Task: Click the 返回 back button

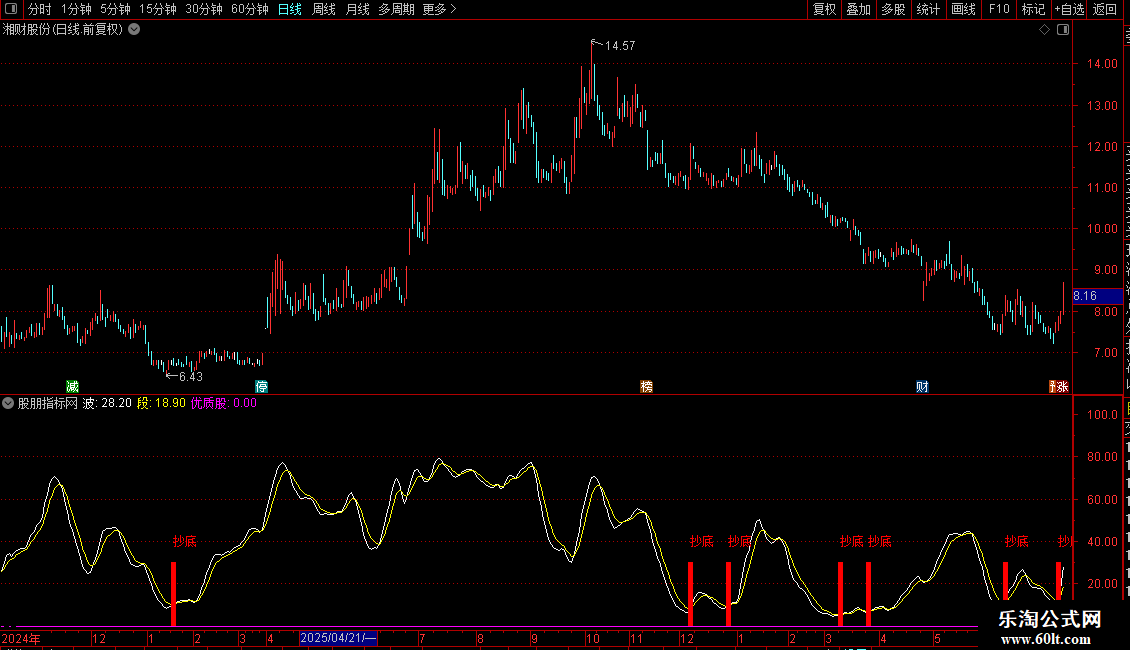Action: 1105,9
